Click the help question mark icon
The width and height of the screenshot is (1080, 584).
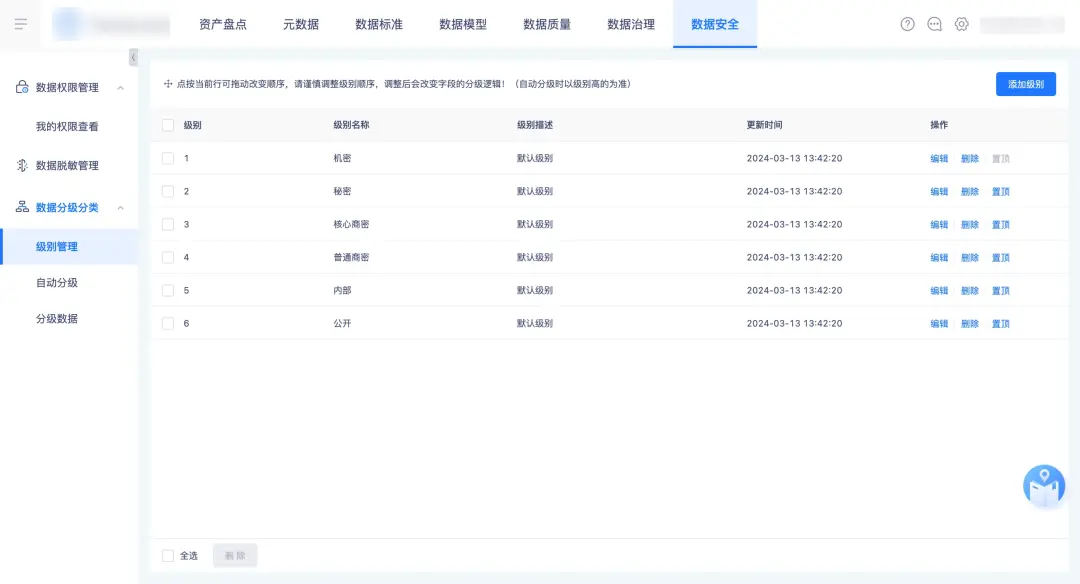[x=907, y=24]
